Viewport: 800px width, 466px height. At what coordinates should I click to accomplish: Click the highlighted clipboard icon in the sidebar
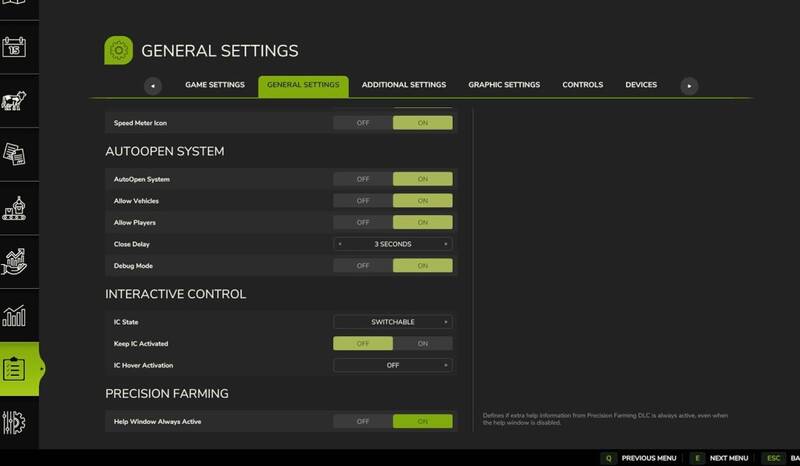[x=16, y=369]
